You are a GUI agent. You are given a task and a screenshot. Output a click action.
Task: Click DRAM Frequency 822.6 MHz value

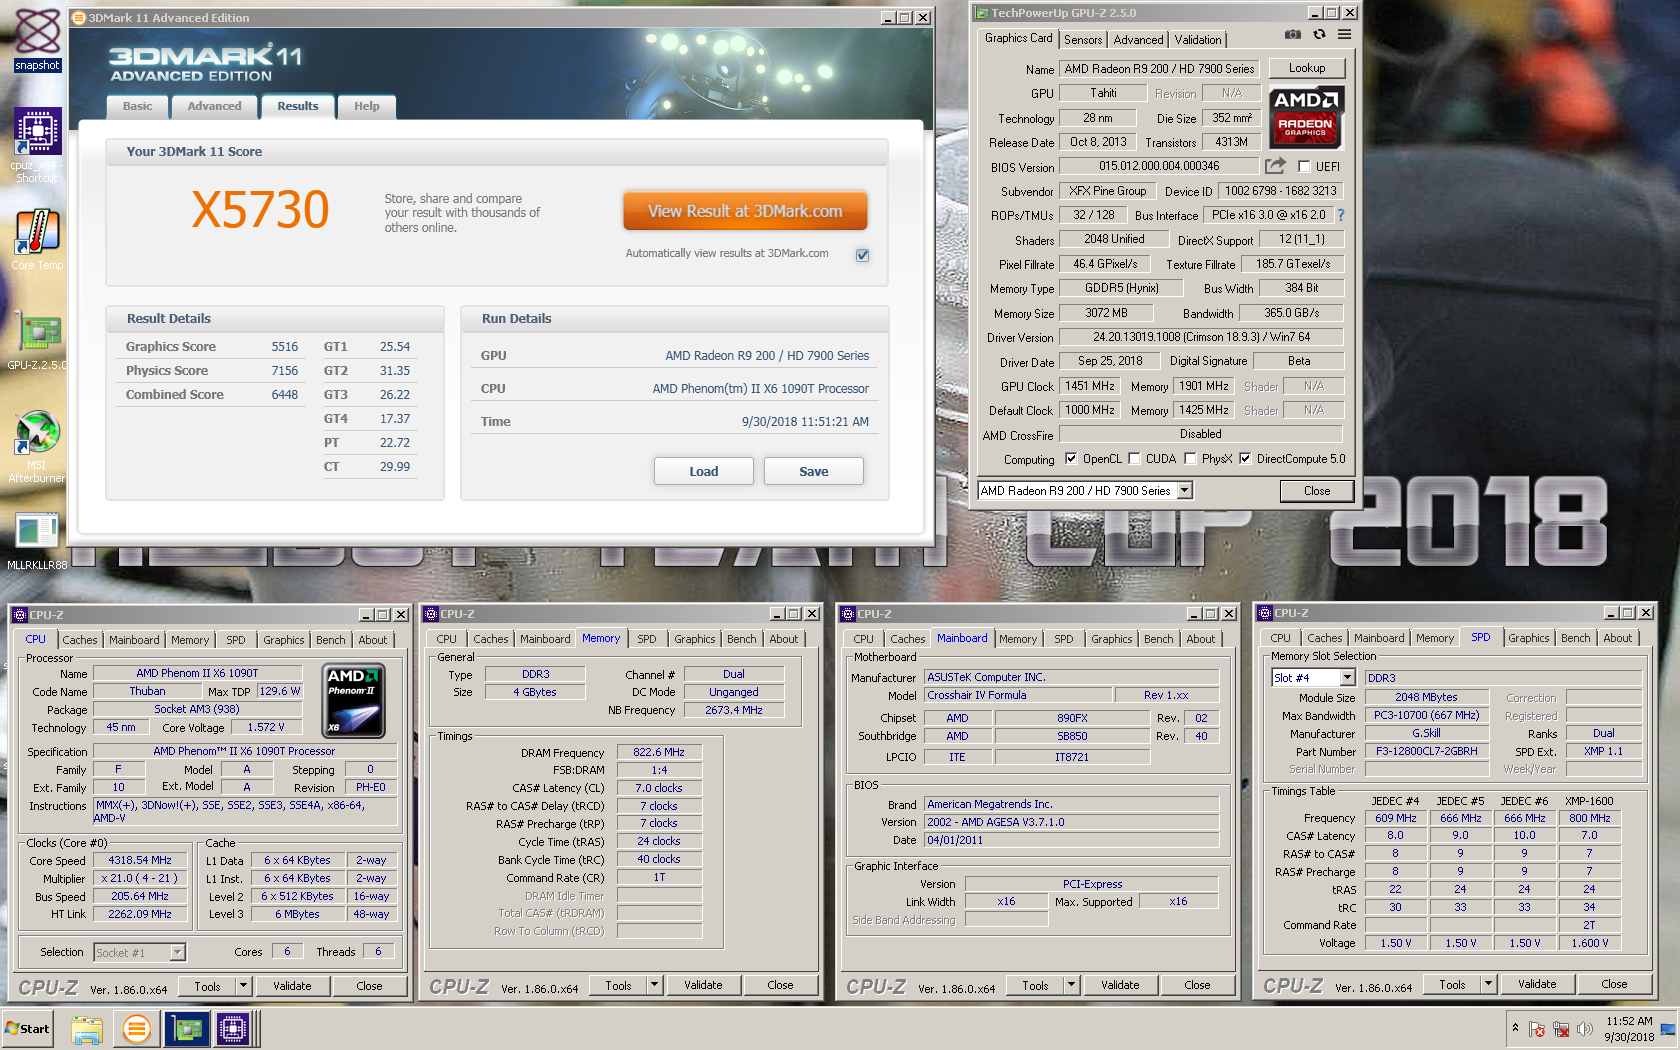point(659,752)
